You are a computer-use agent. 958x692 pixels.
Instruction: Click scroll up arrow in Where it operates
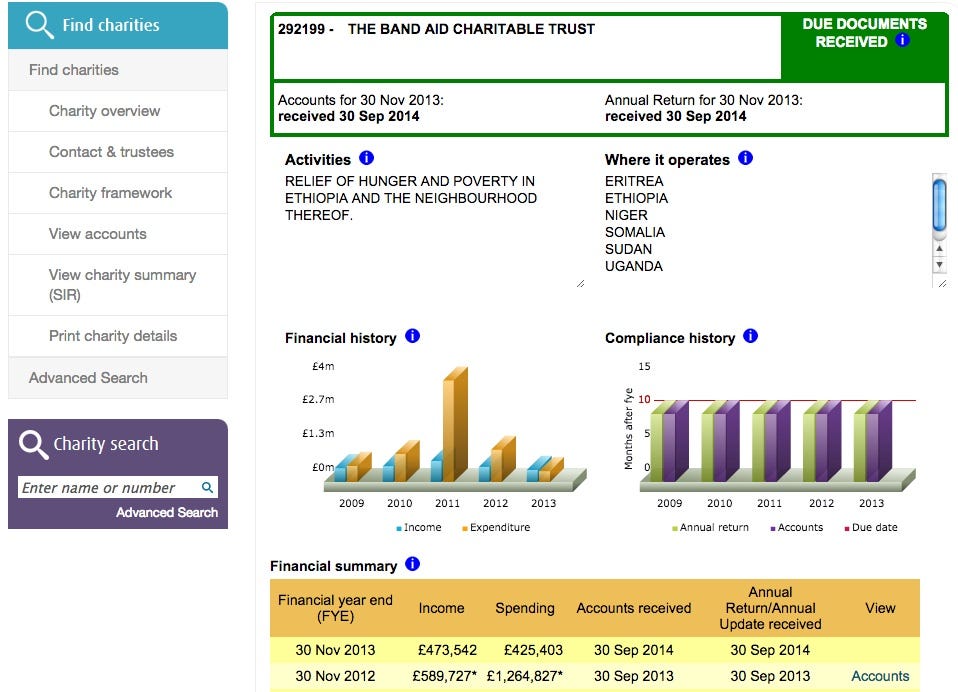click(939, 249)
